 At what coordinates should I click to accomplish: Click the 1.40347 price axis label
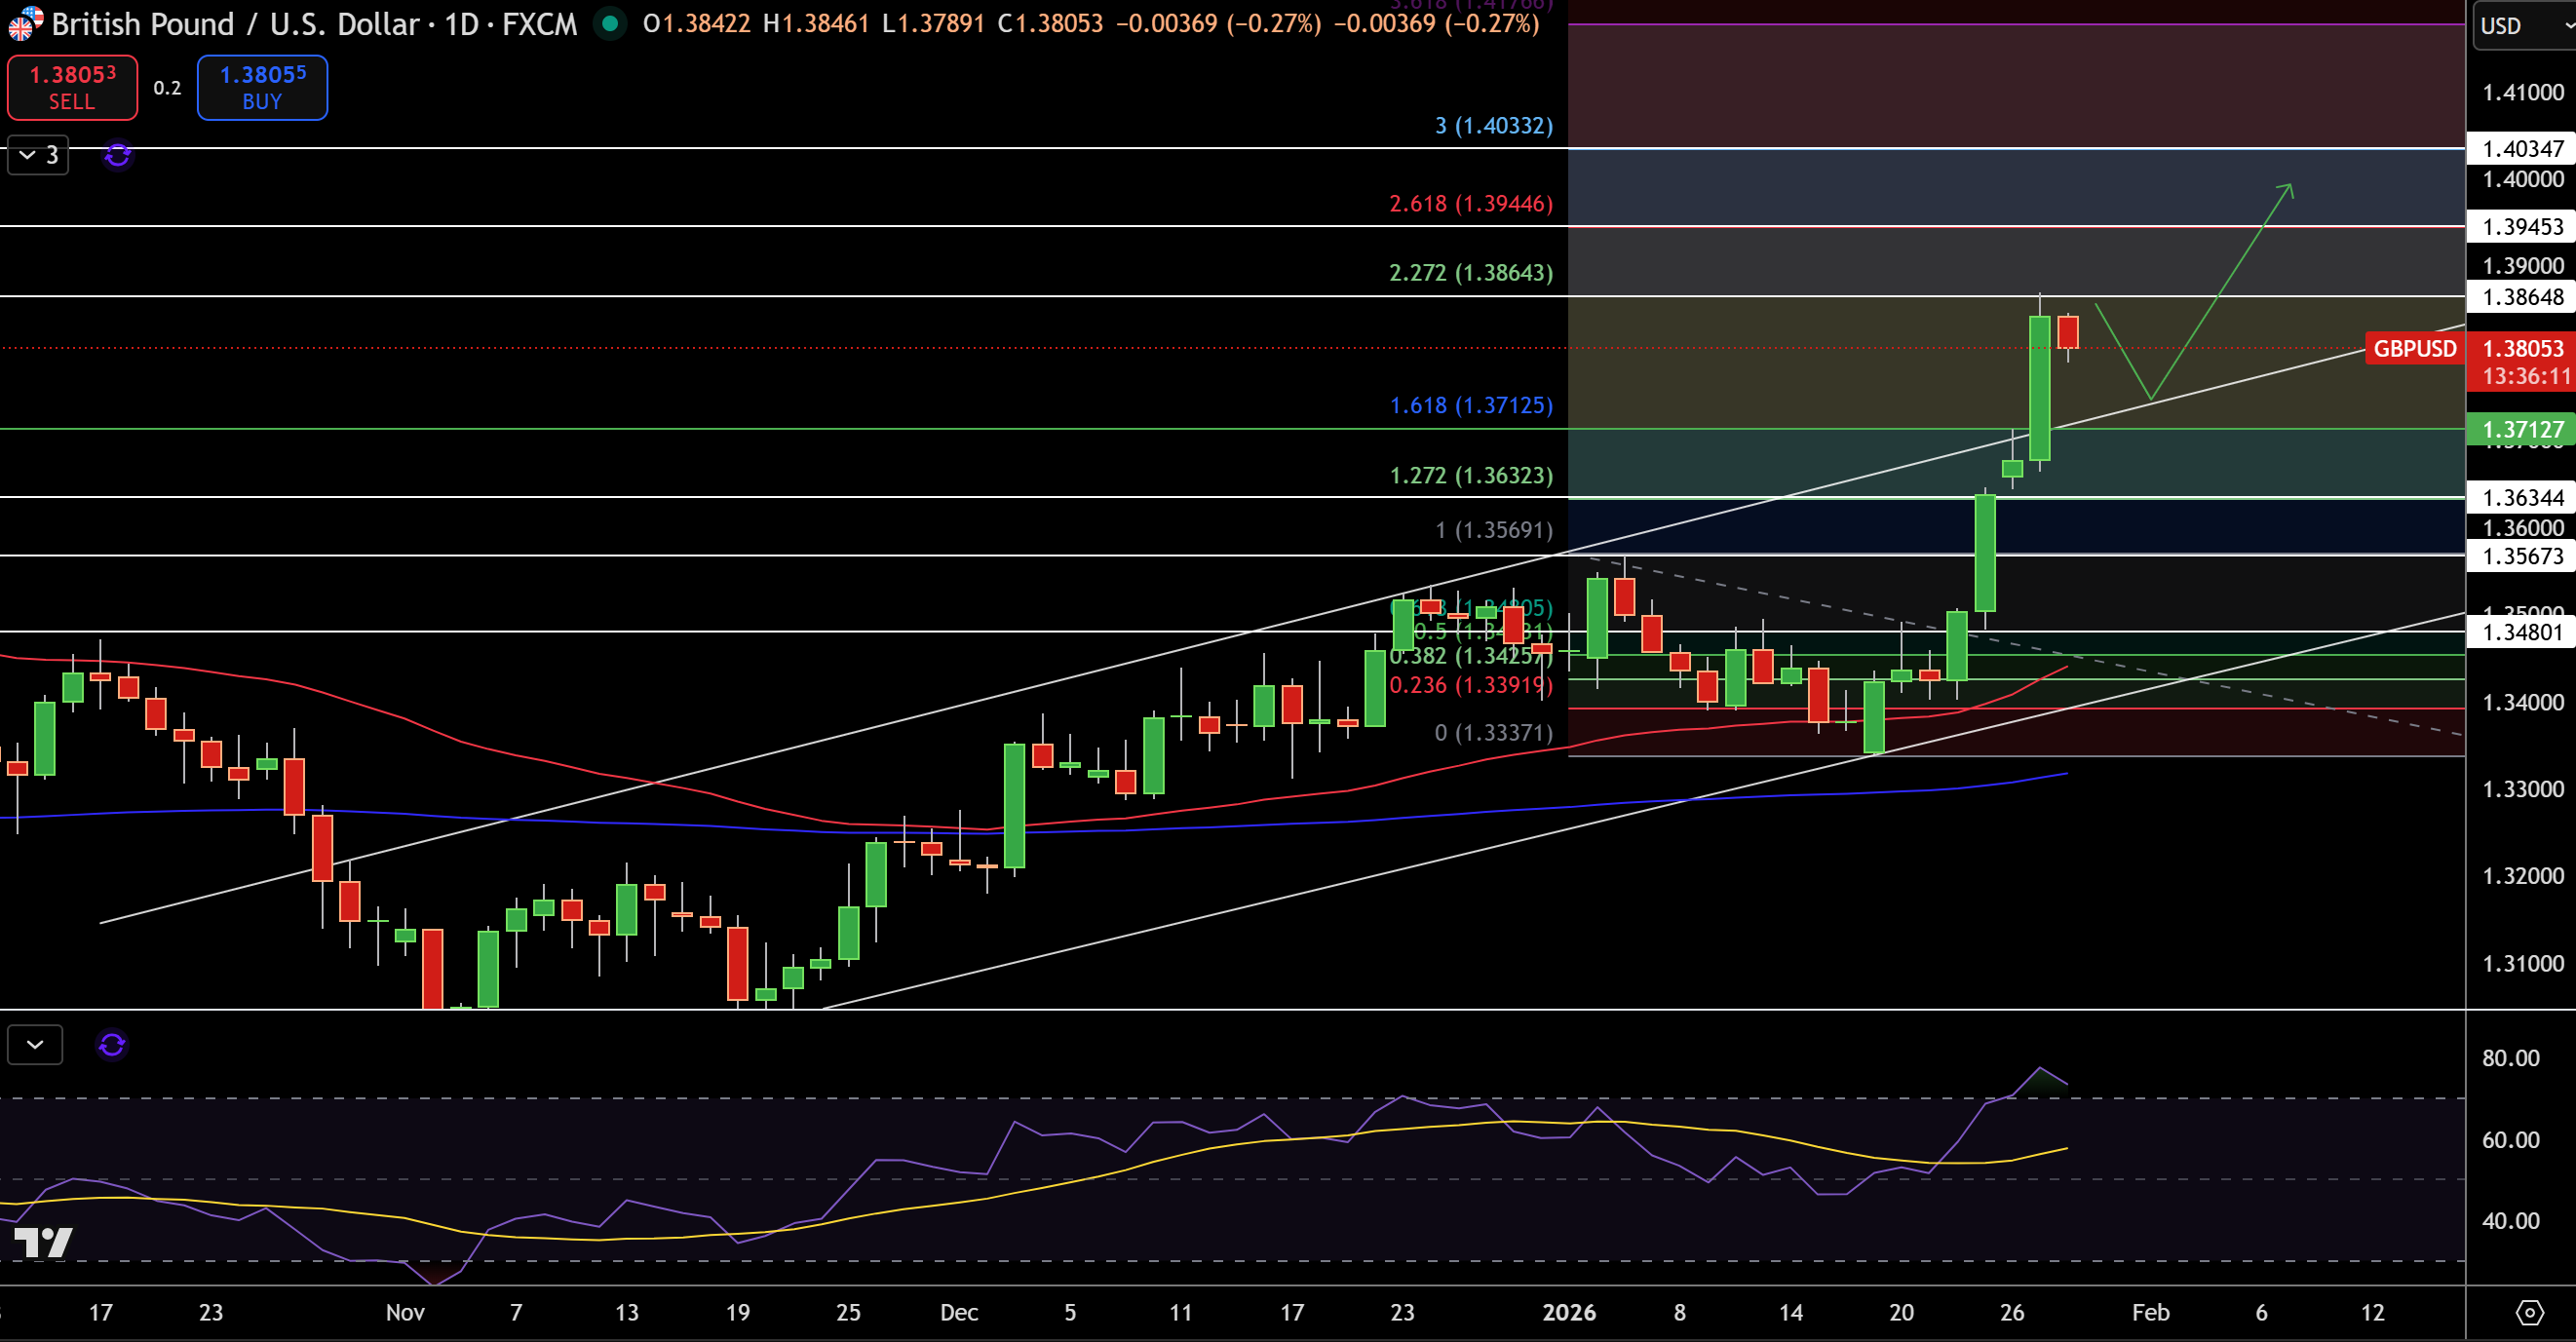[2522, 148]
